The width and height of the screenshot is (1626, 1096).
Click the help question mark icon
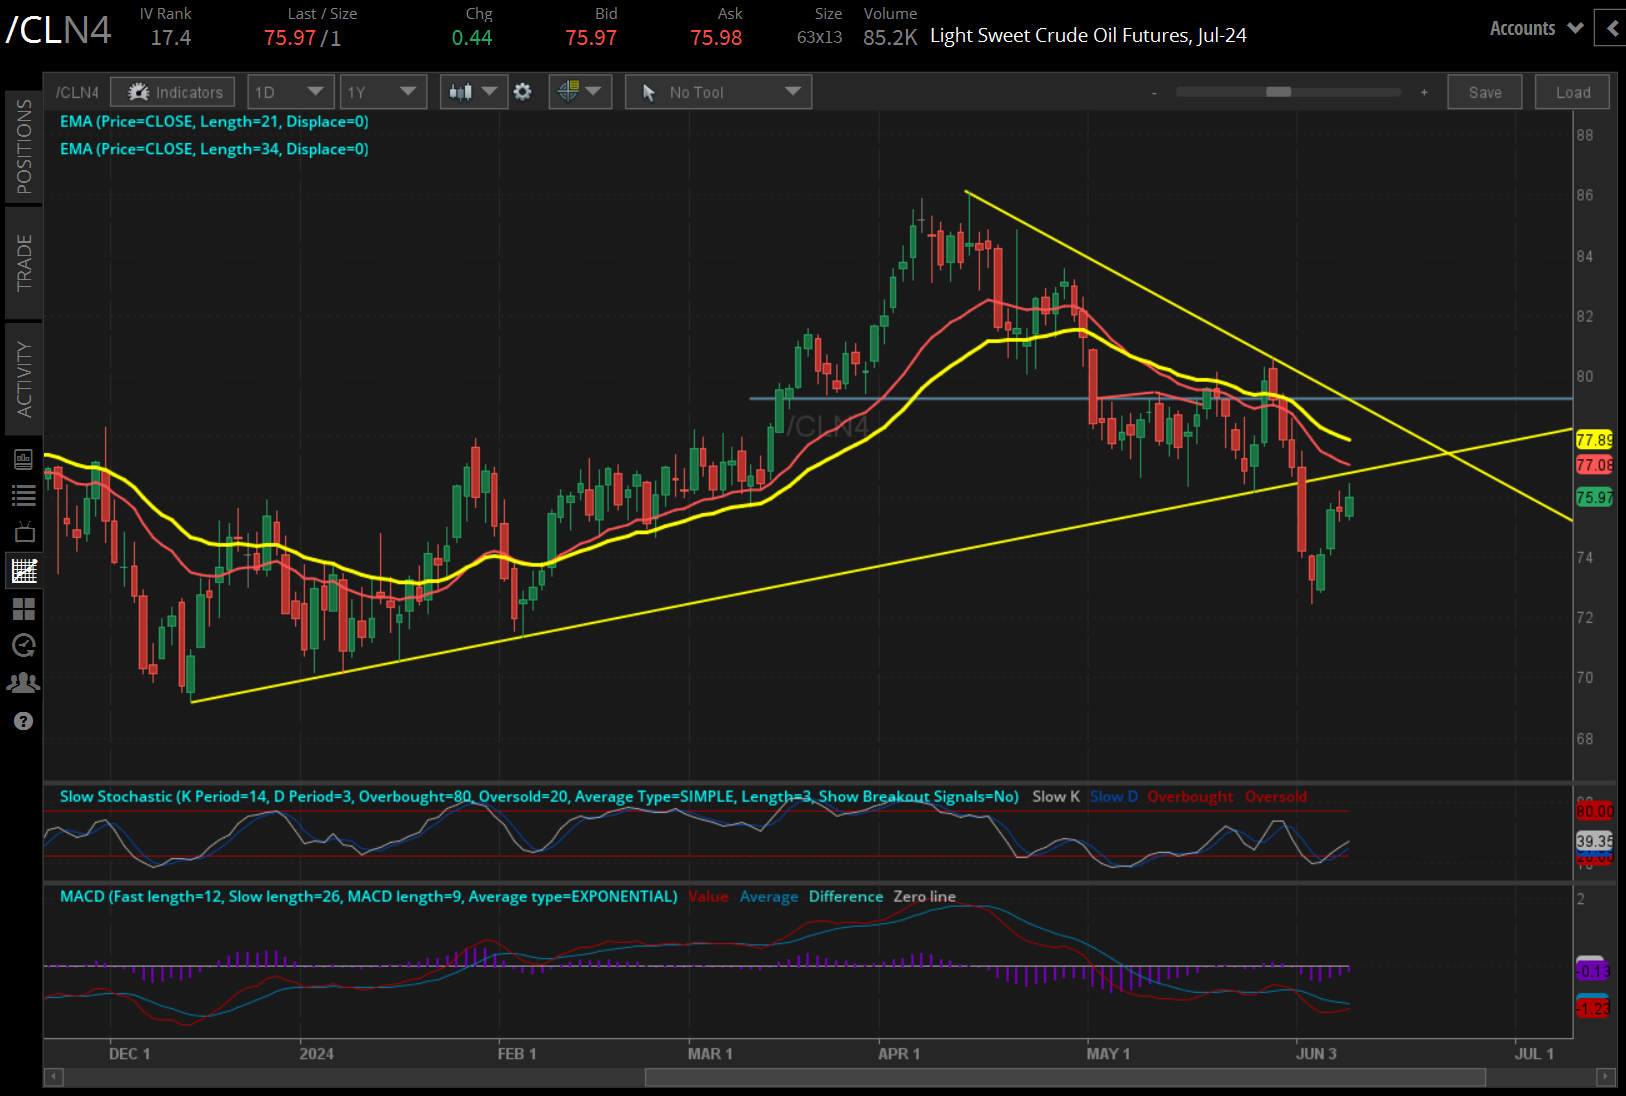point(23,721)
